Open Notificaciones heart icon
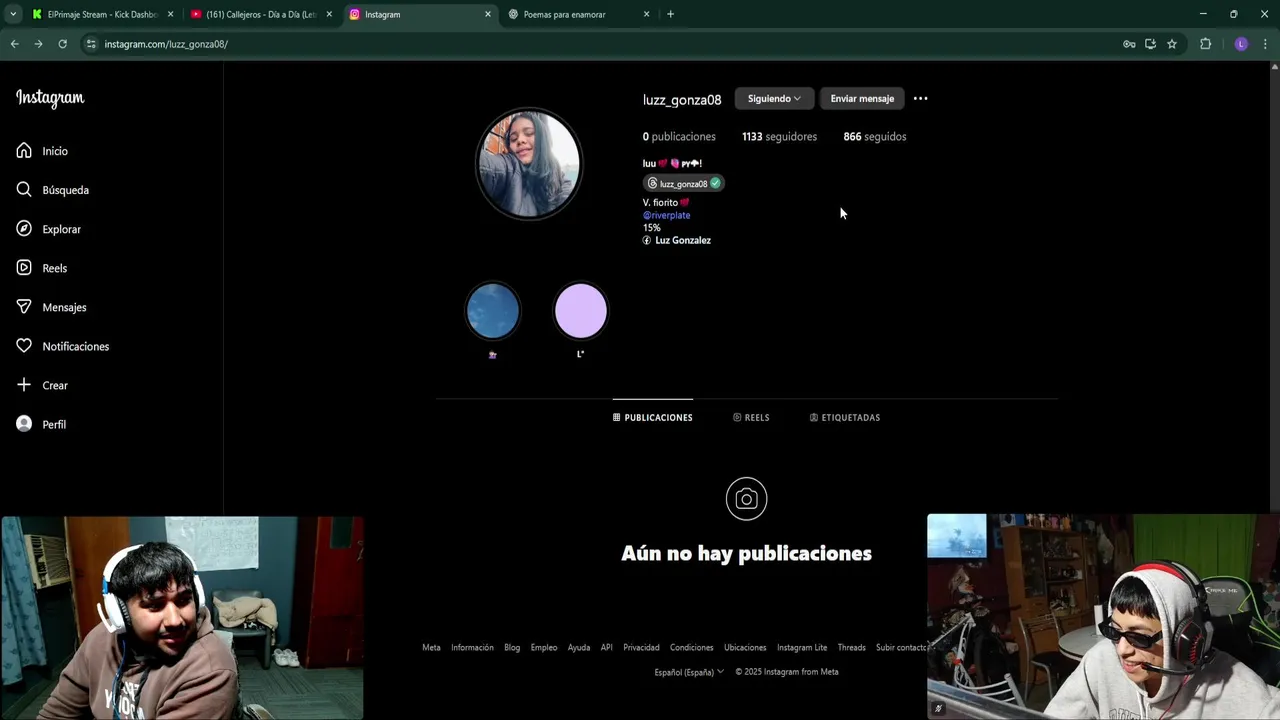Image resolution: width=1280 pixels, height=720 pixels. pos(24,346)
